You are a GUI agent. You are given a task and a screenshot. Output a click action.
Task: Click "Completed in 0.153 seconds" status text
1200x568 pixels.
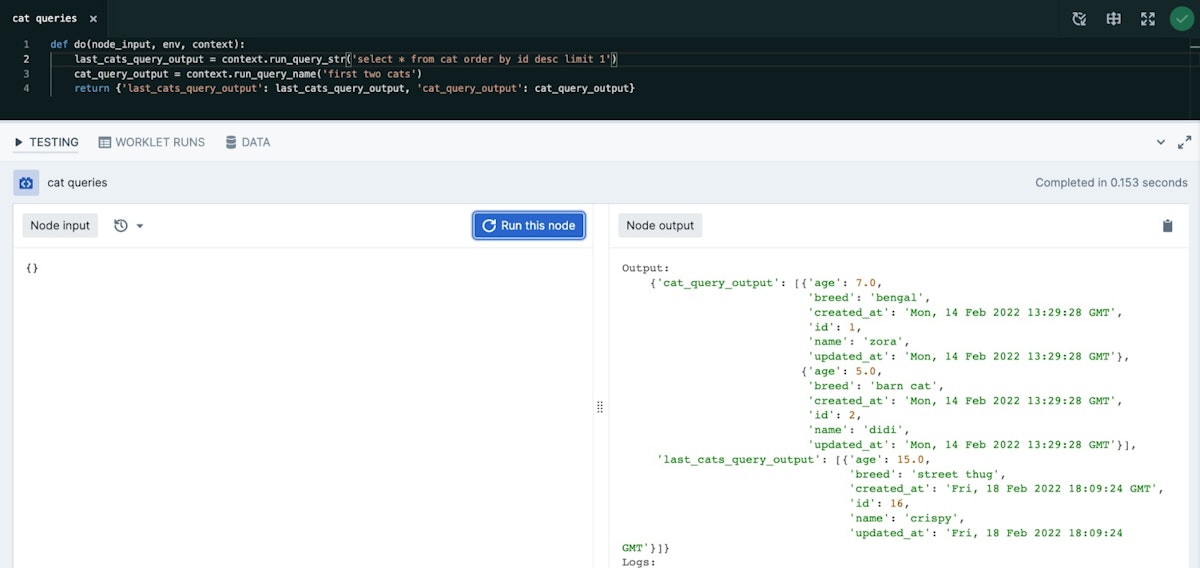1111,183
